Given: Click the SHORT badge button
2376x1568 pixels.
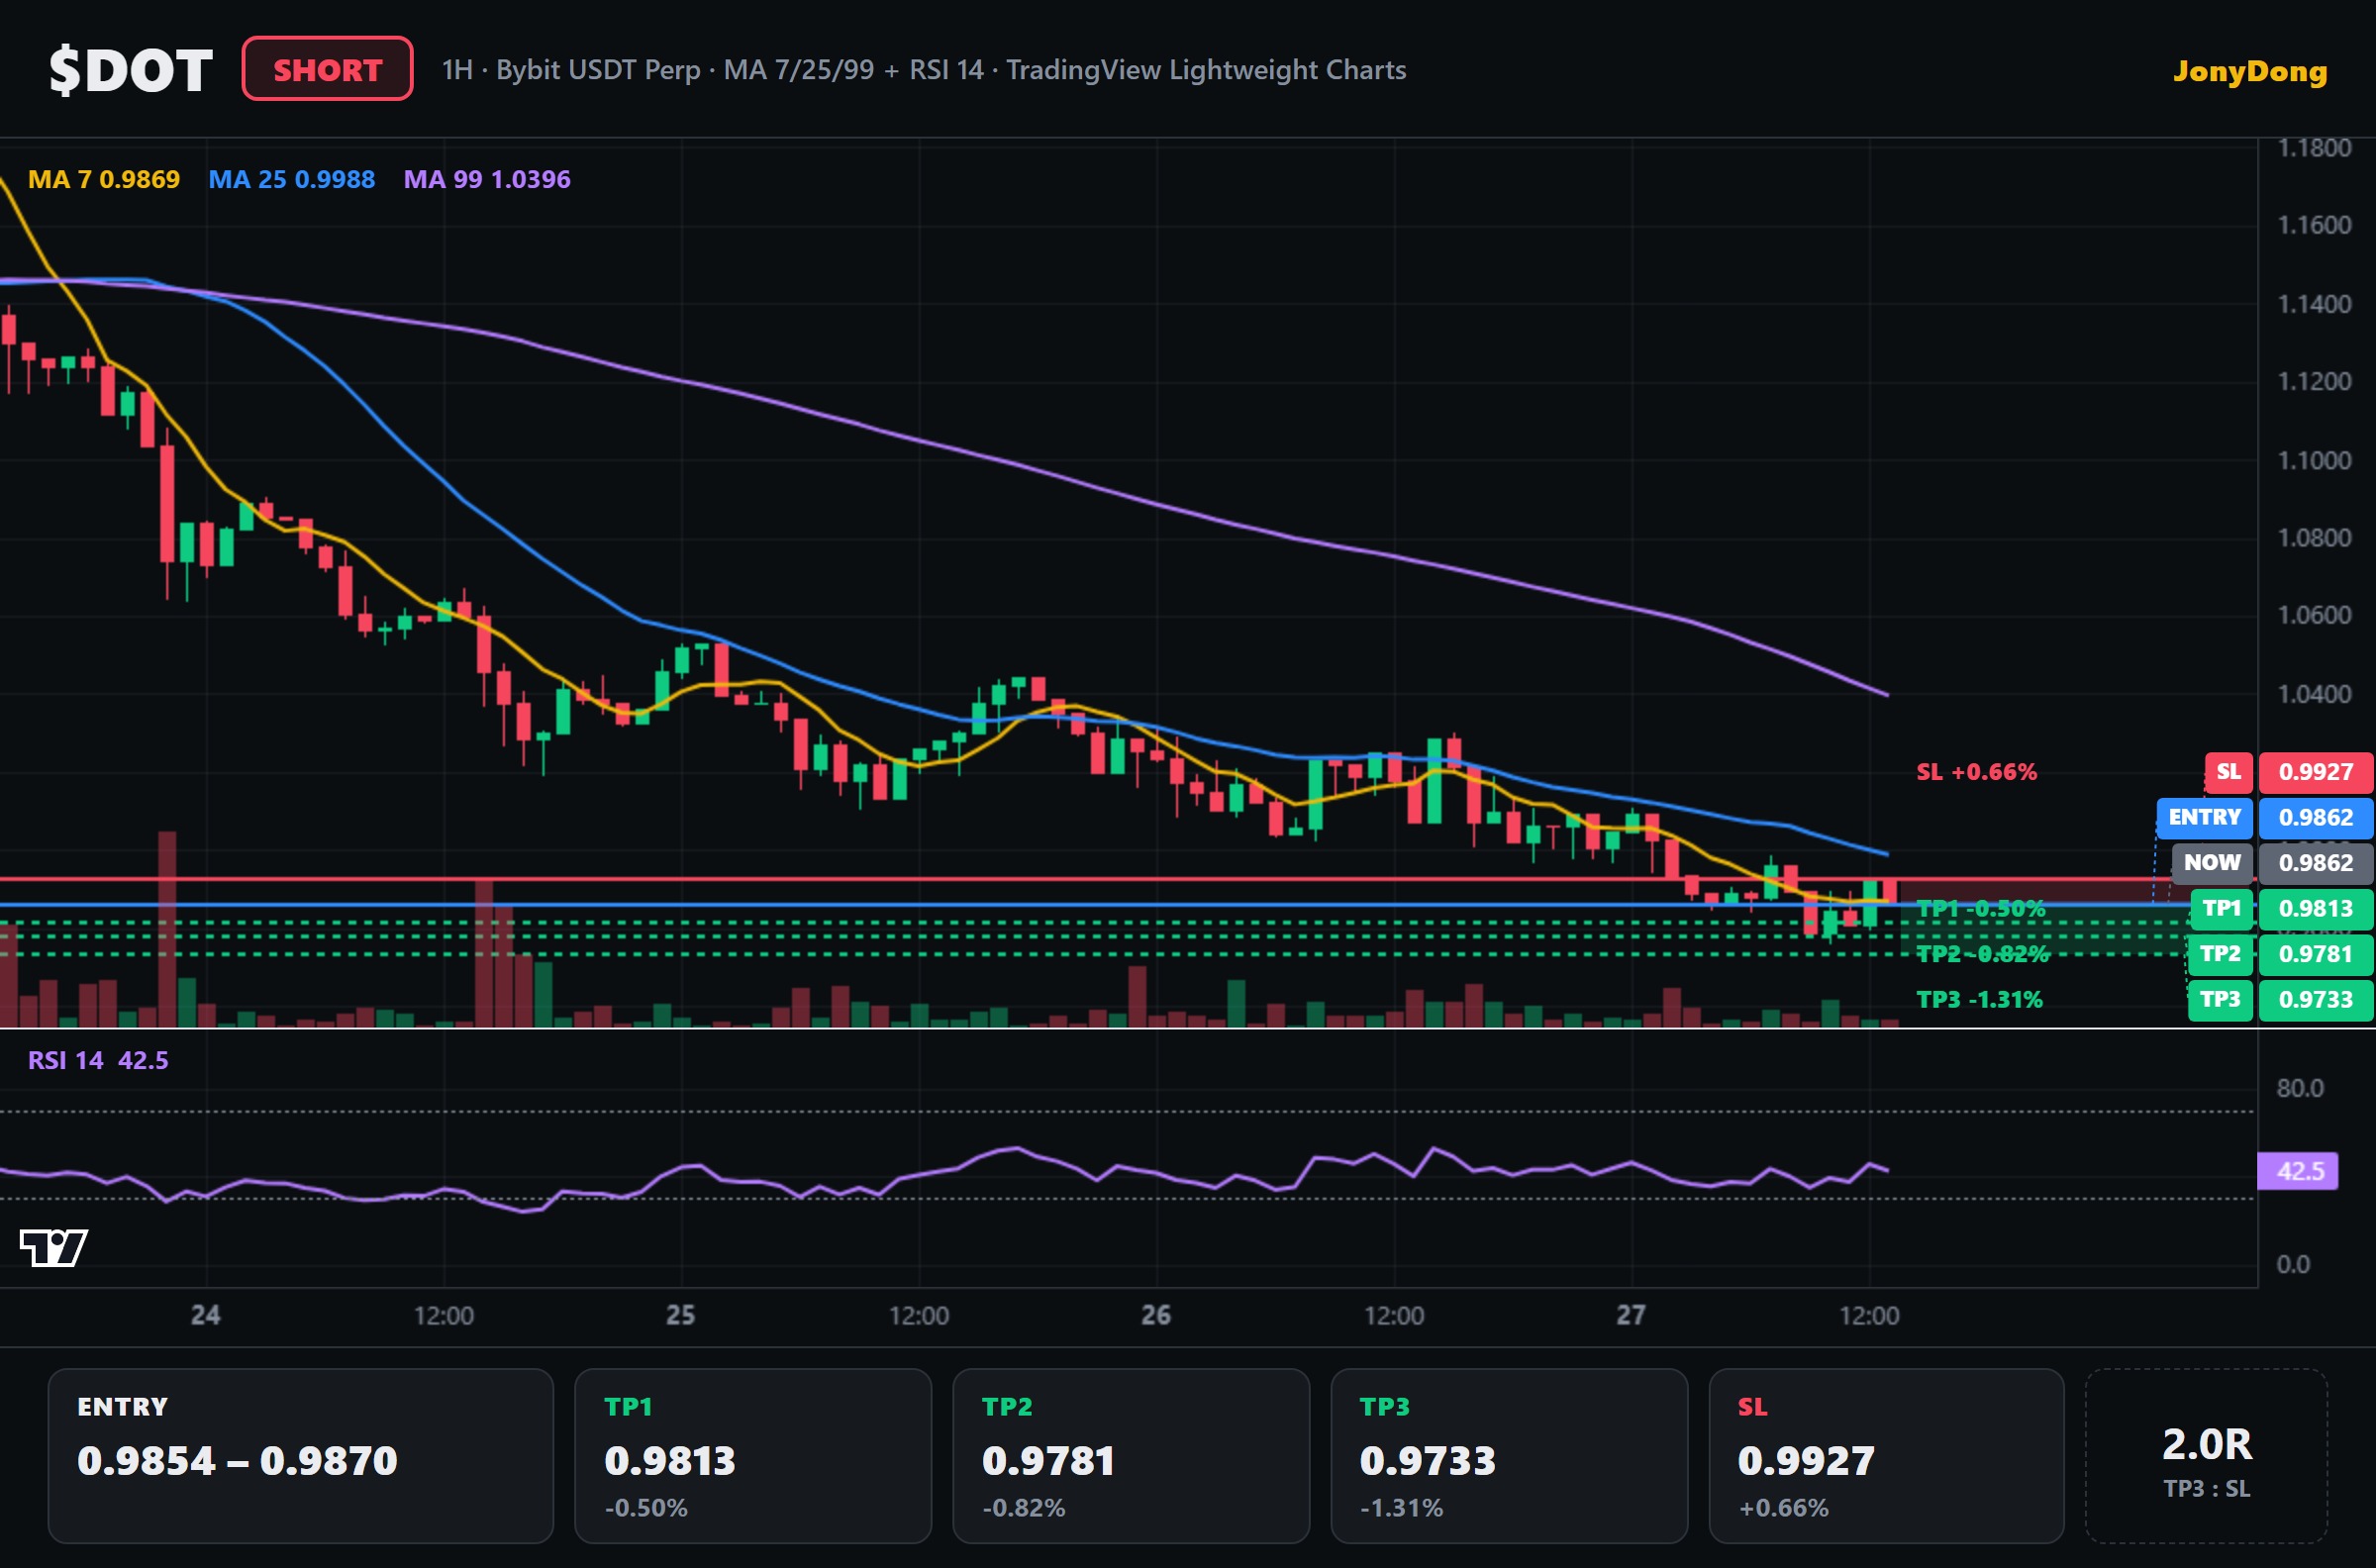Looking at the screenshot, I should (x=327, y=69).
